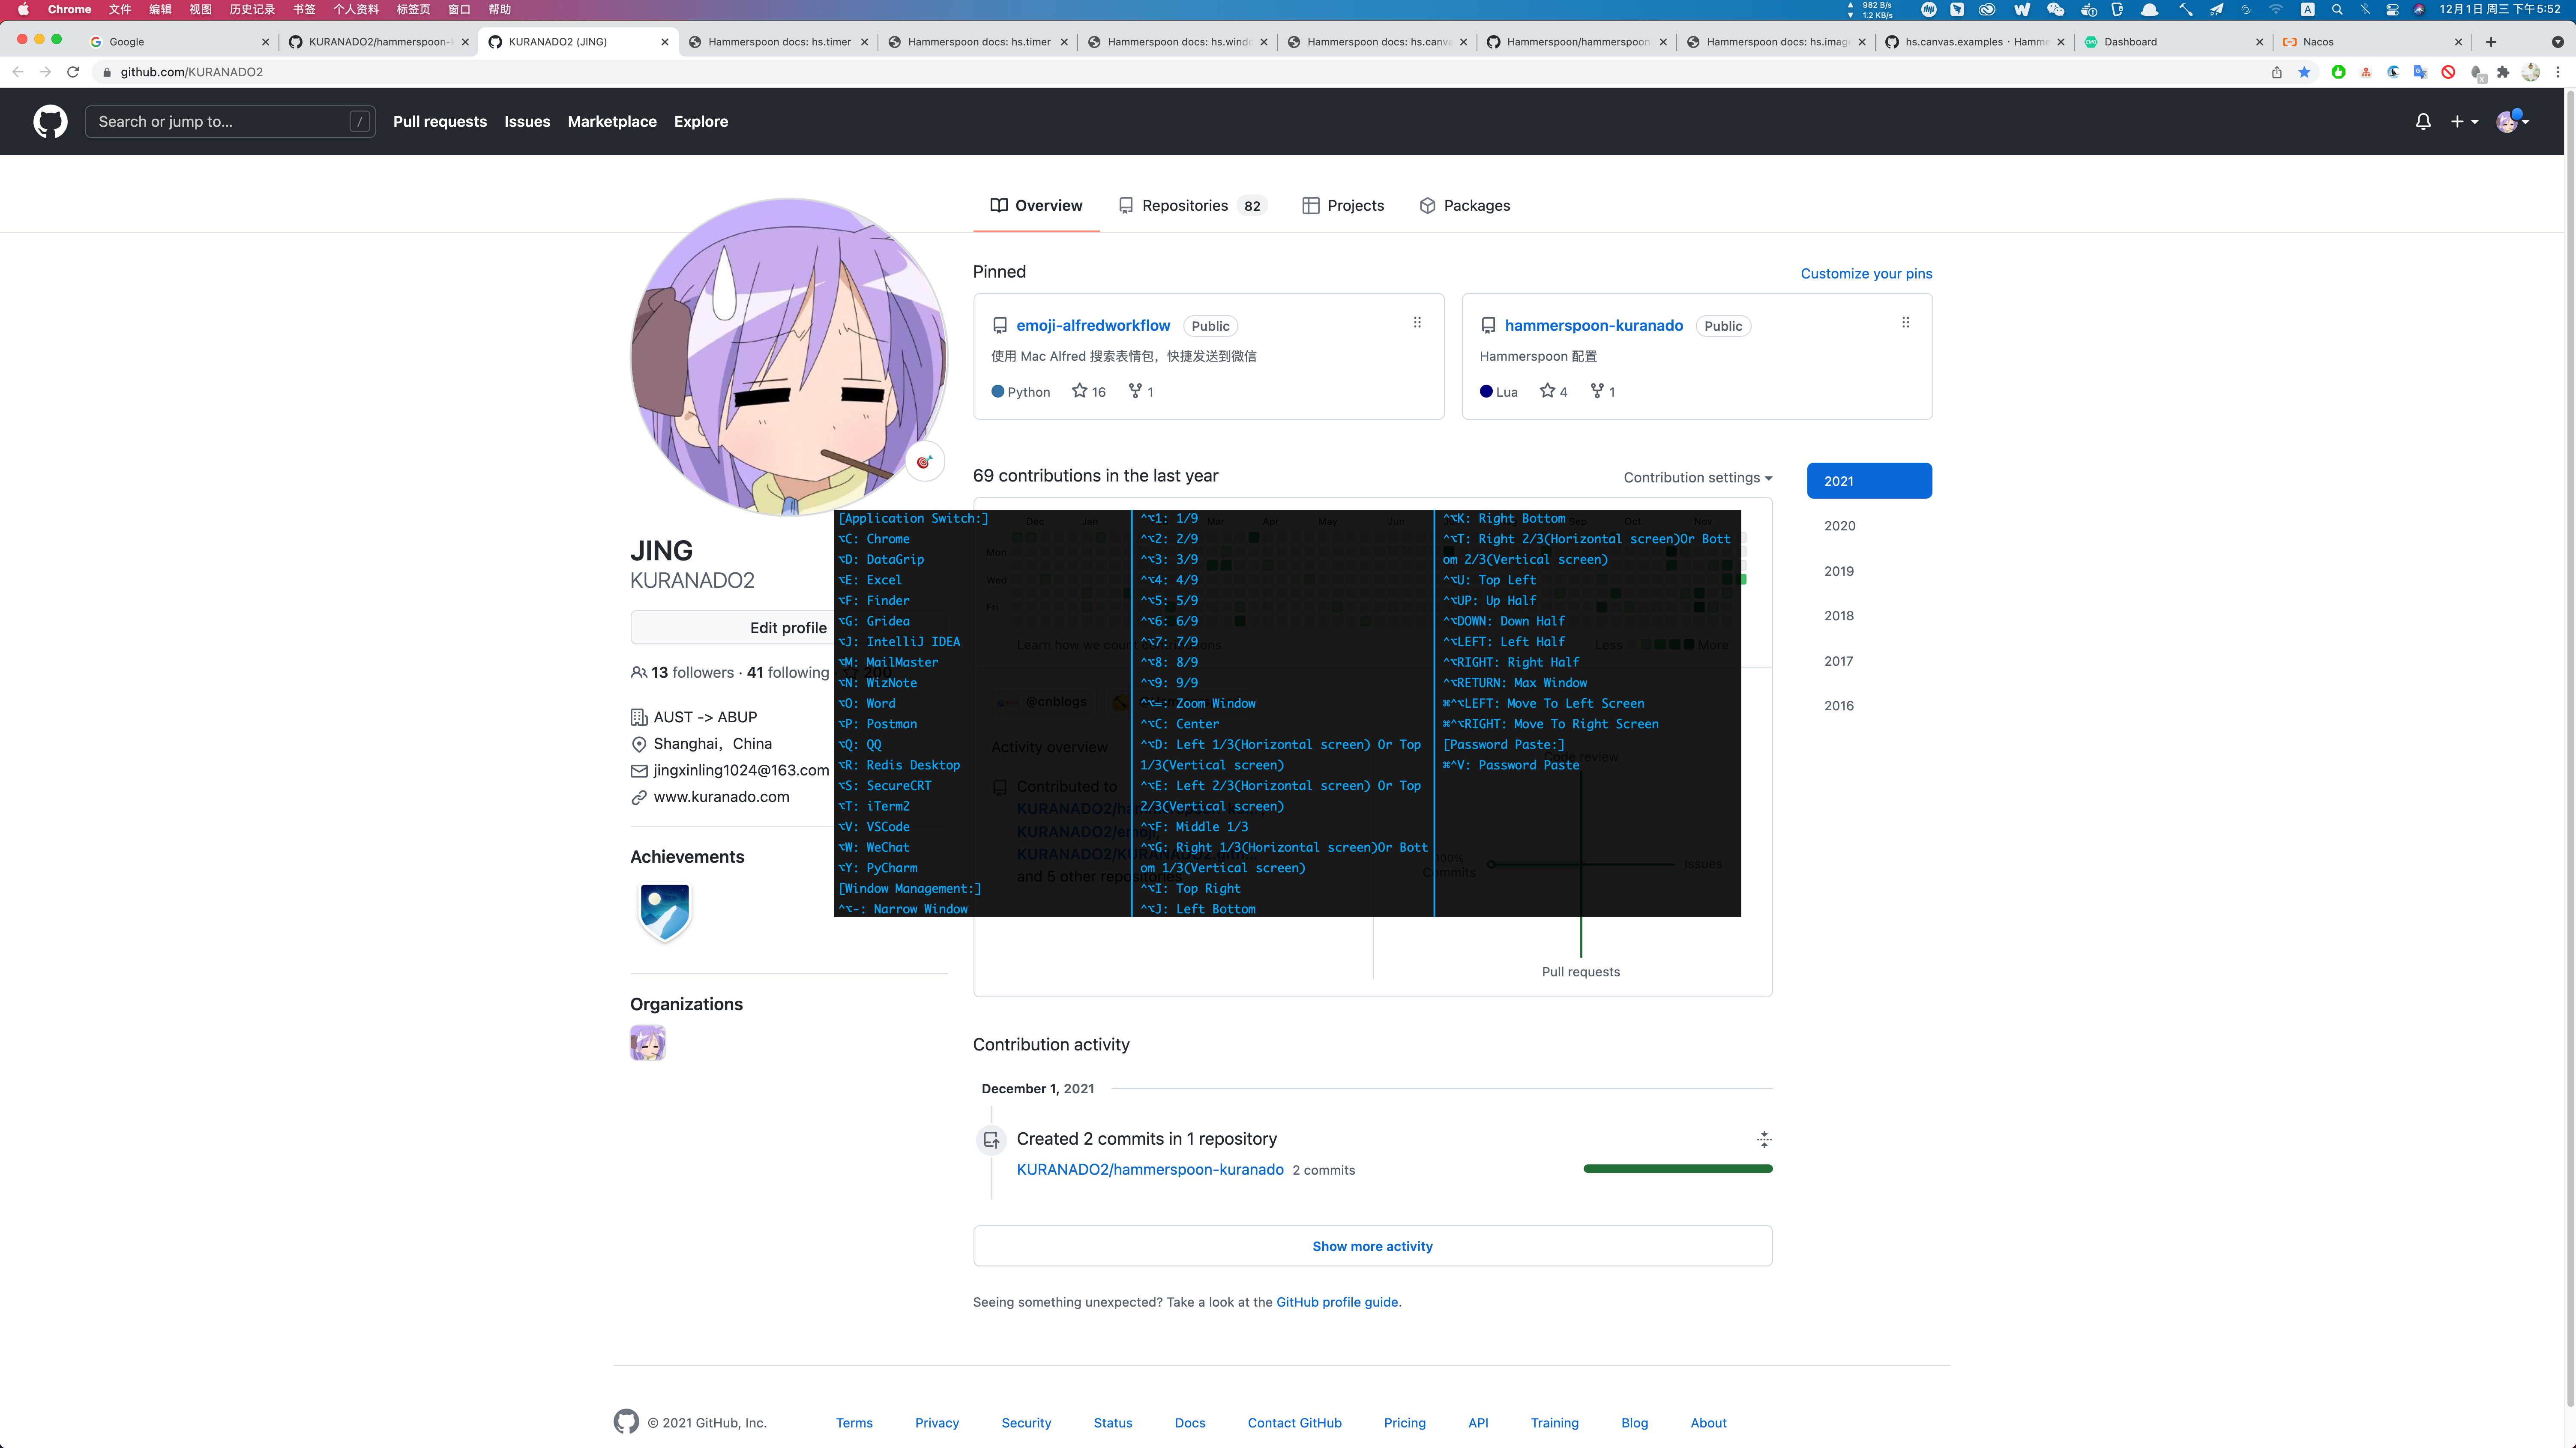
Task: Open the user avatar menu dropdown
Action: click(x=2511, y=121)
